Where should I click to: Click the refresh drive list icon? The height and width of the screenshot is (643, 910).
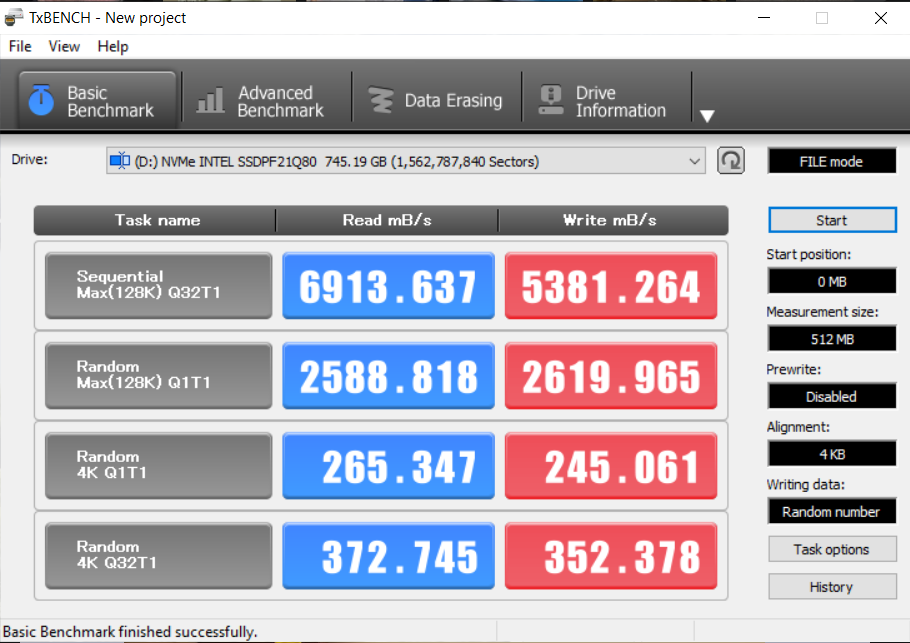pyautogui.click(x=731, y=161)
